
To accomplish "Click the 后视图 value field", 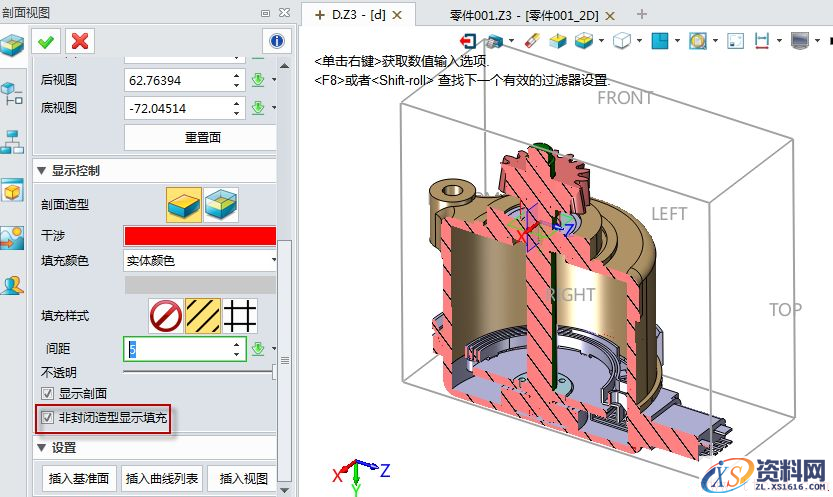I will click(x=184, y=80).
